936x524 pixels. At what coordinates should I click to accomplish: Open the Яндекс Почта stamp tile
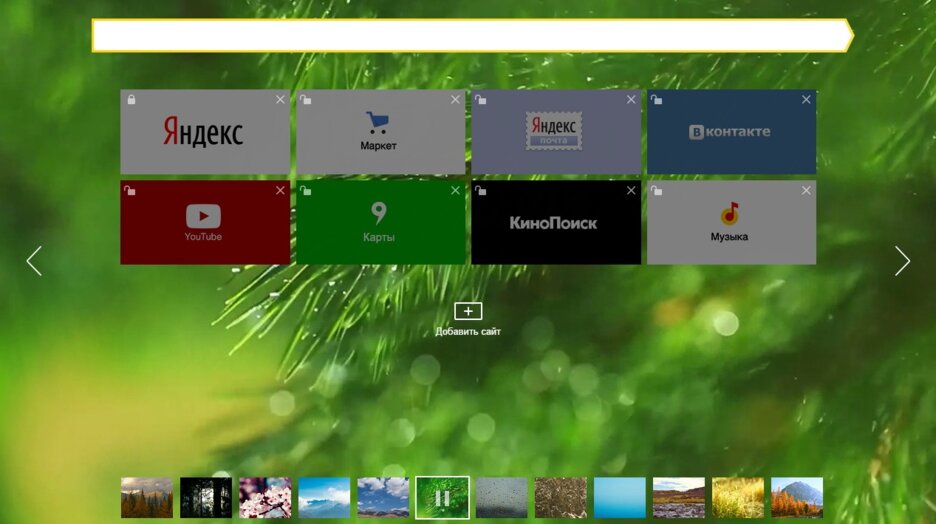click(x=555, y=133)
